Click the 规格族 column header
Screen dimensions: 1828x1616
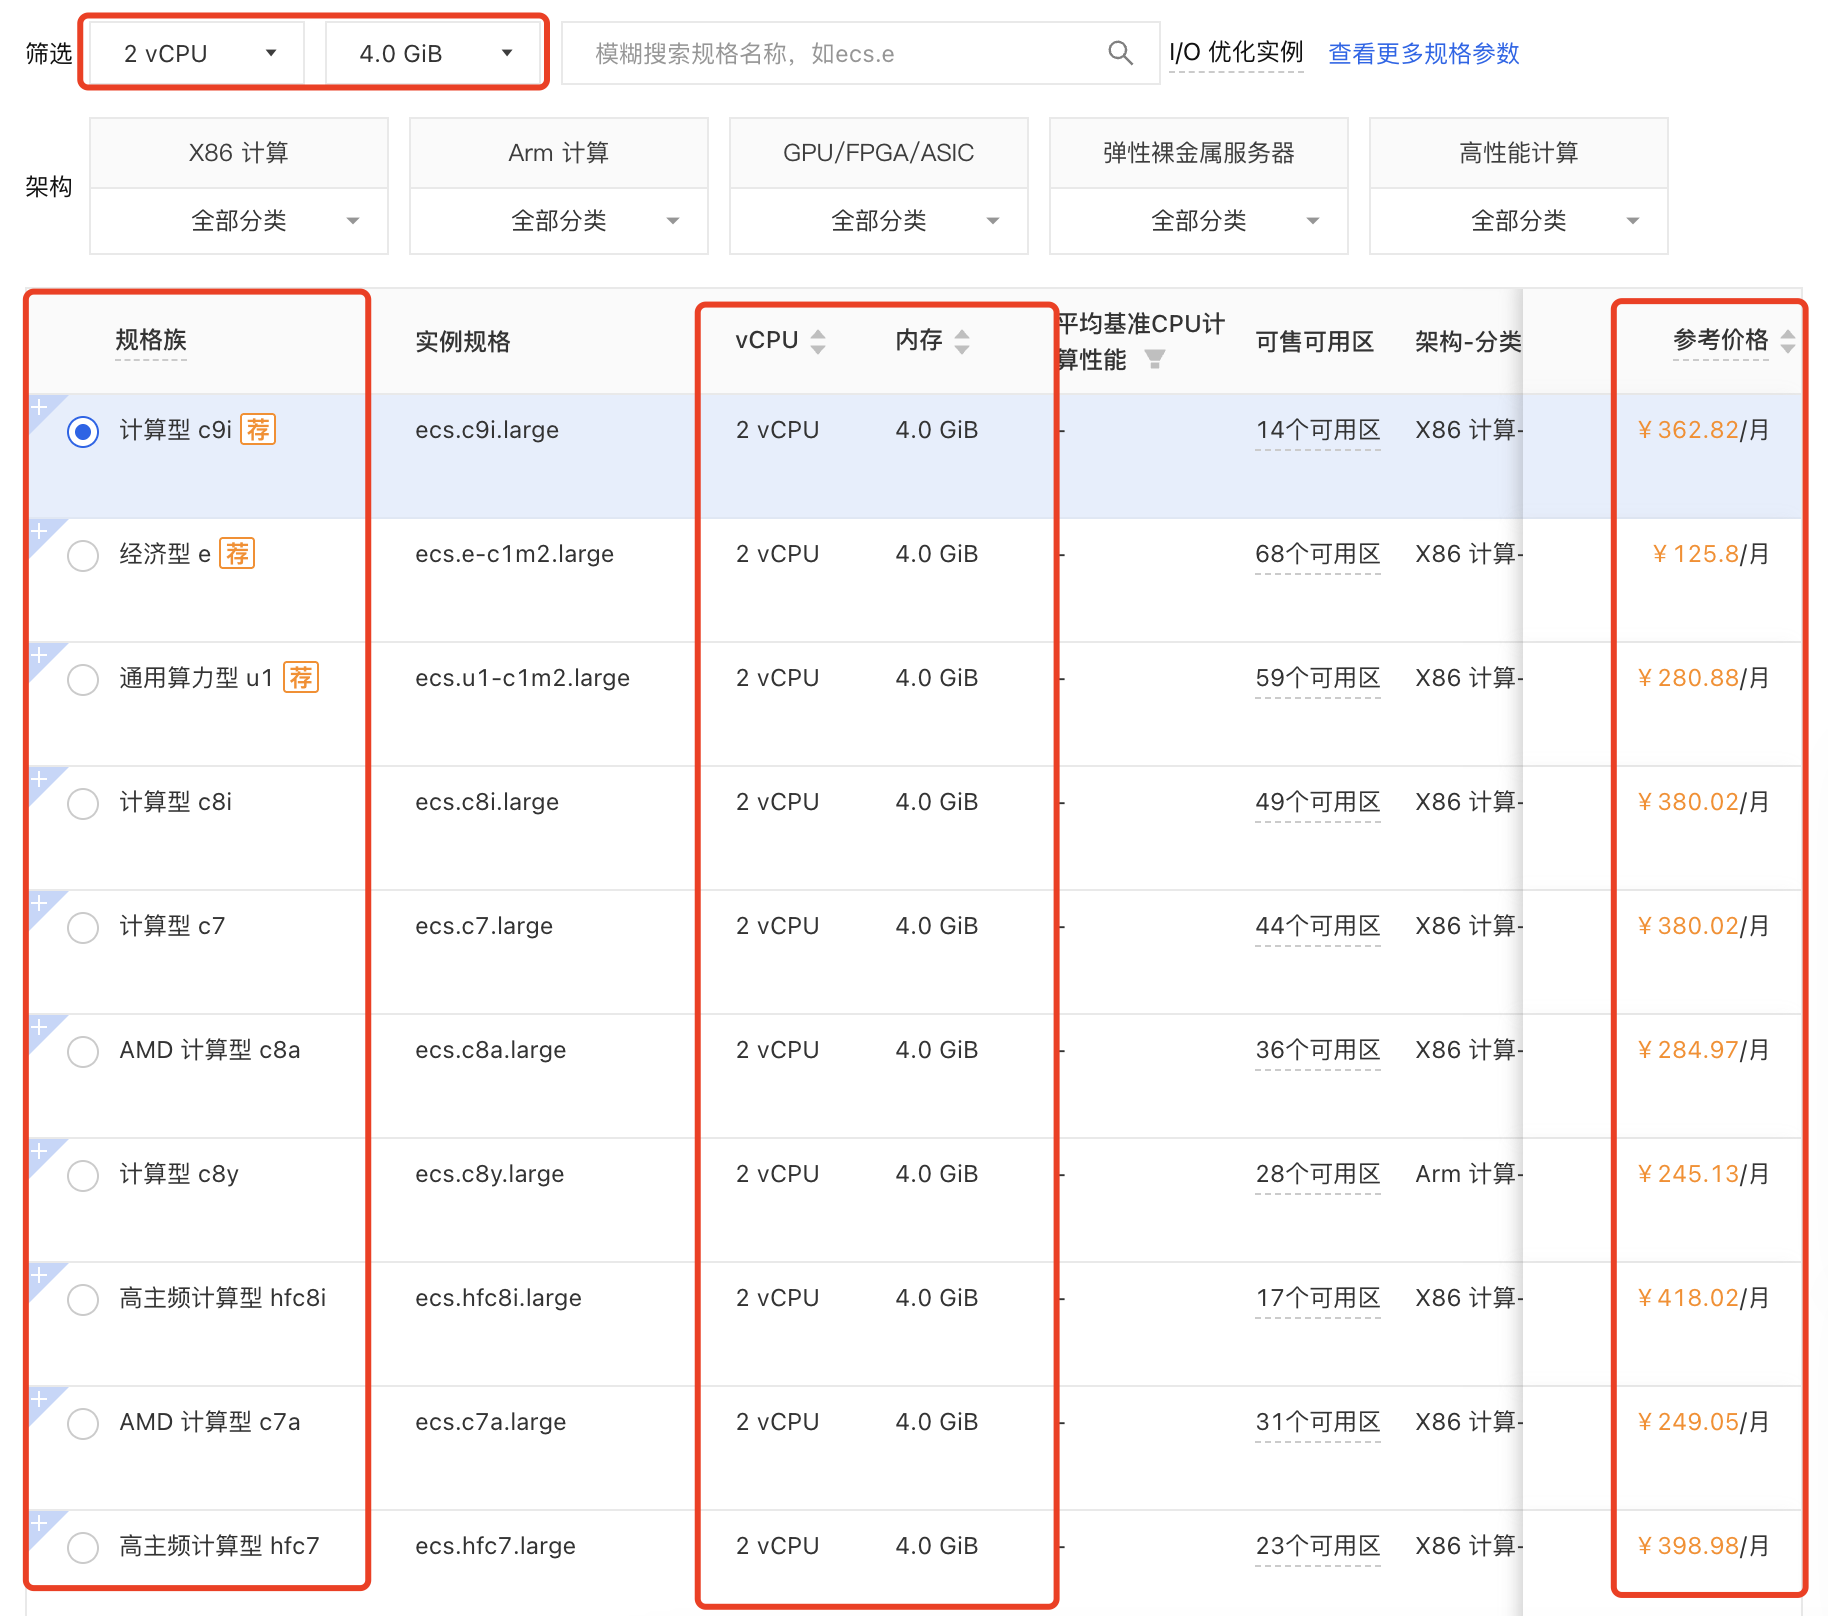click(151, 340)
